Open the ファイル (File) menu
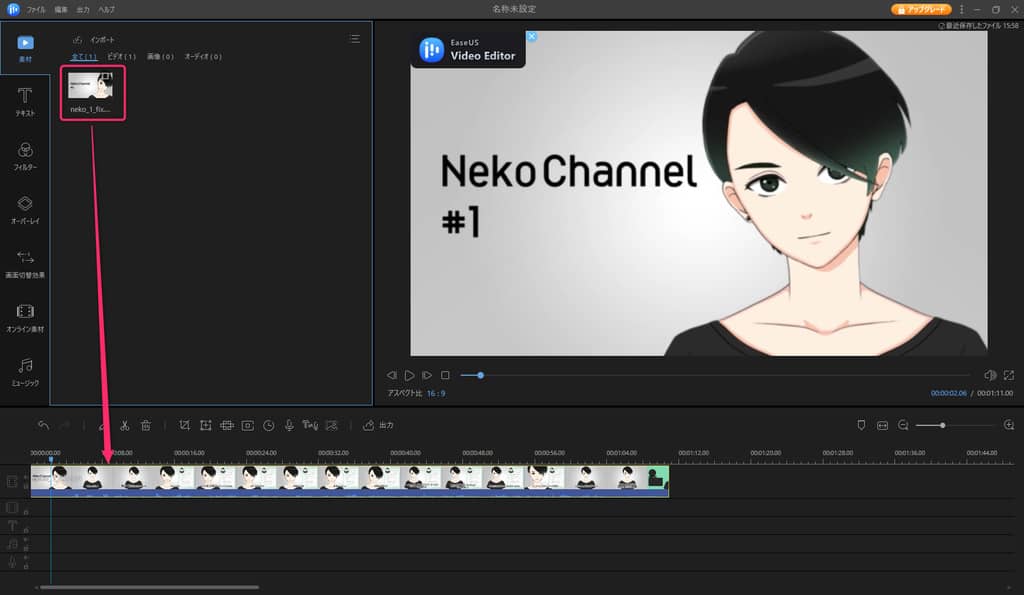Viewport: 1024px width, 595px height. [36, 9]
